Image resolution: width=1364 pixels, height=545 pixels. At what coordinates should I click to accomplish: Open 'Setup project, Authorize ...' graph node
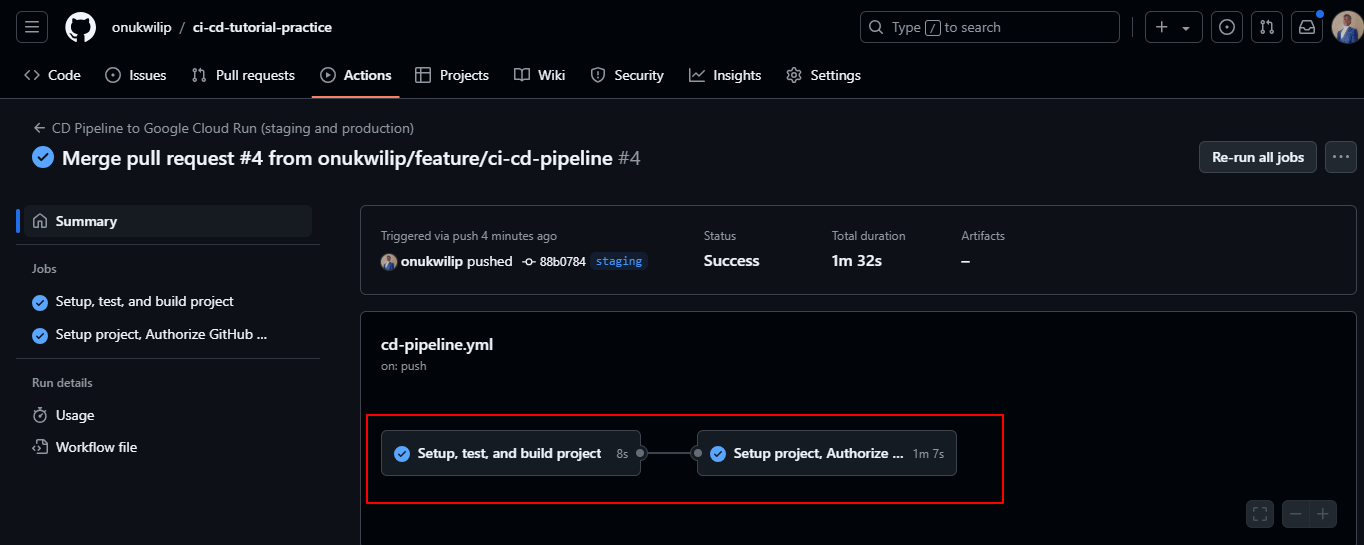(827, 453)
